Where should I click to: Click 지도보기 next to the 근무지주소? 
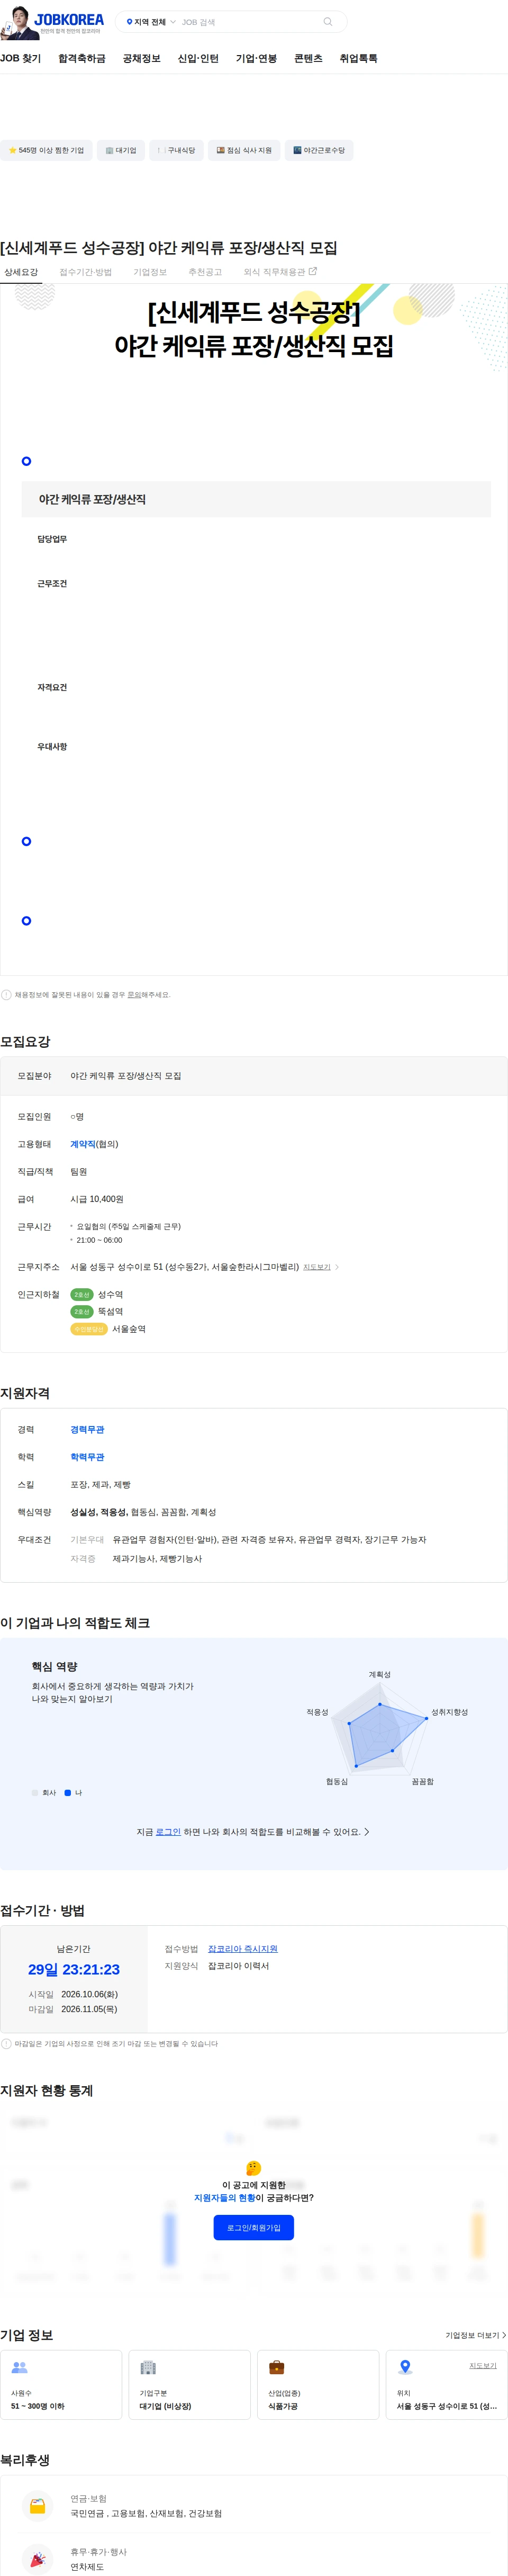coord(317,1267)
